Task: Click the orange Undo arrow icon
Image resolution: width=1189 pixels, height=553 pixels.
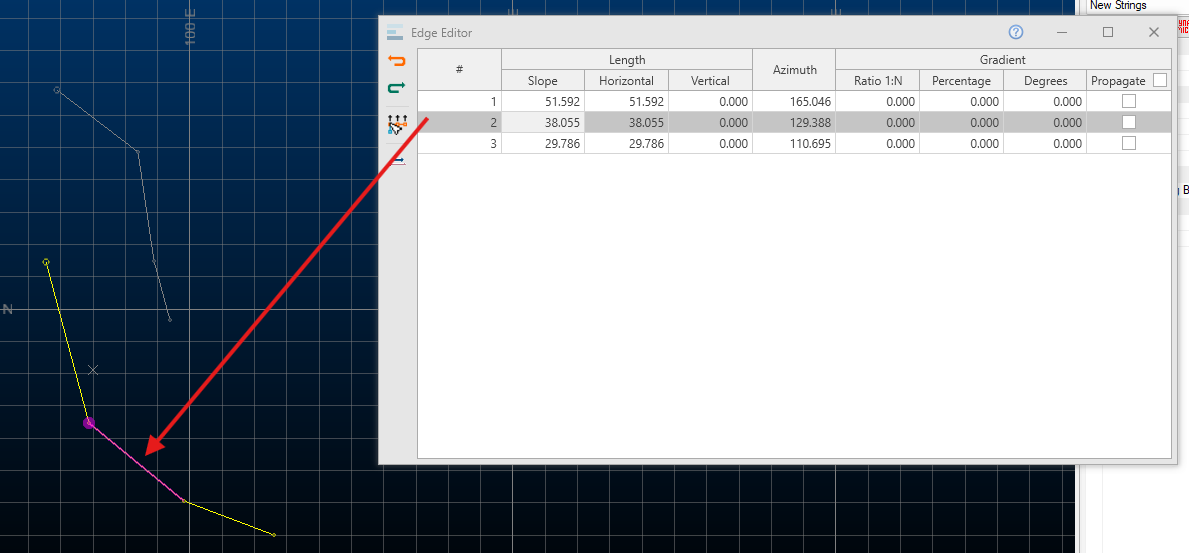Action: point(397,61)
